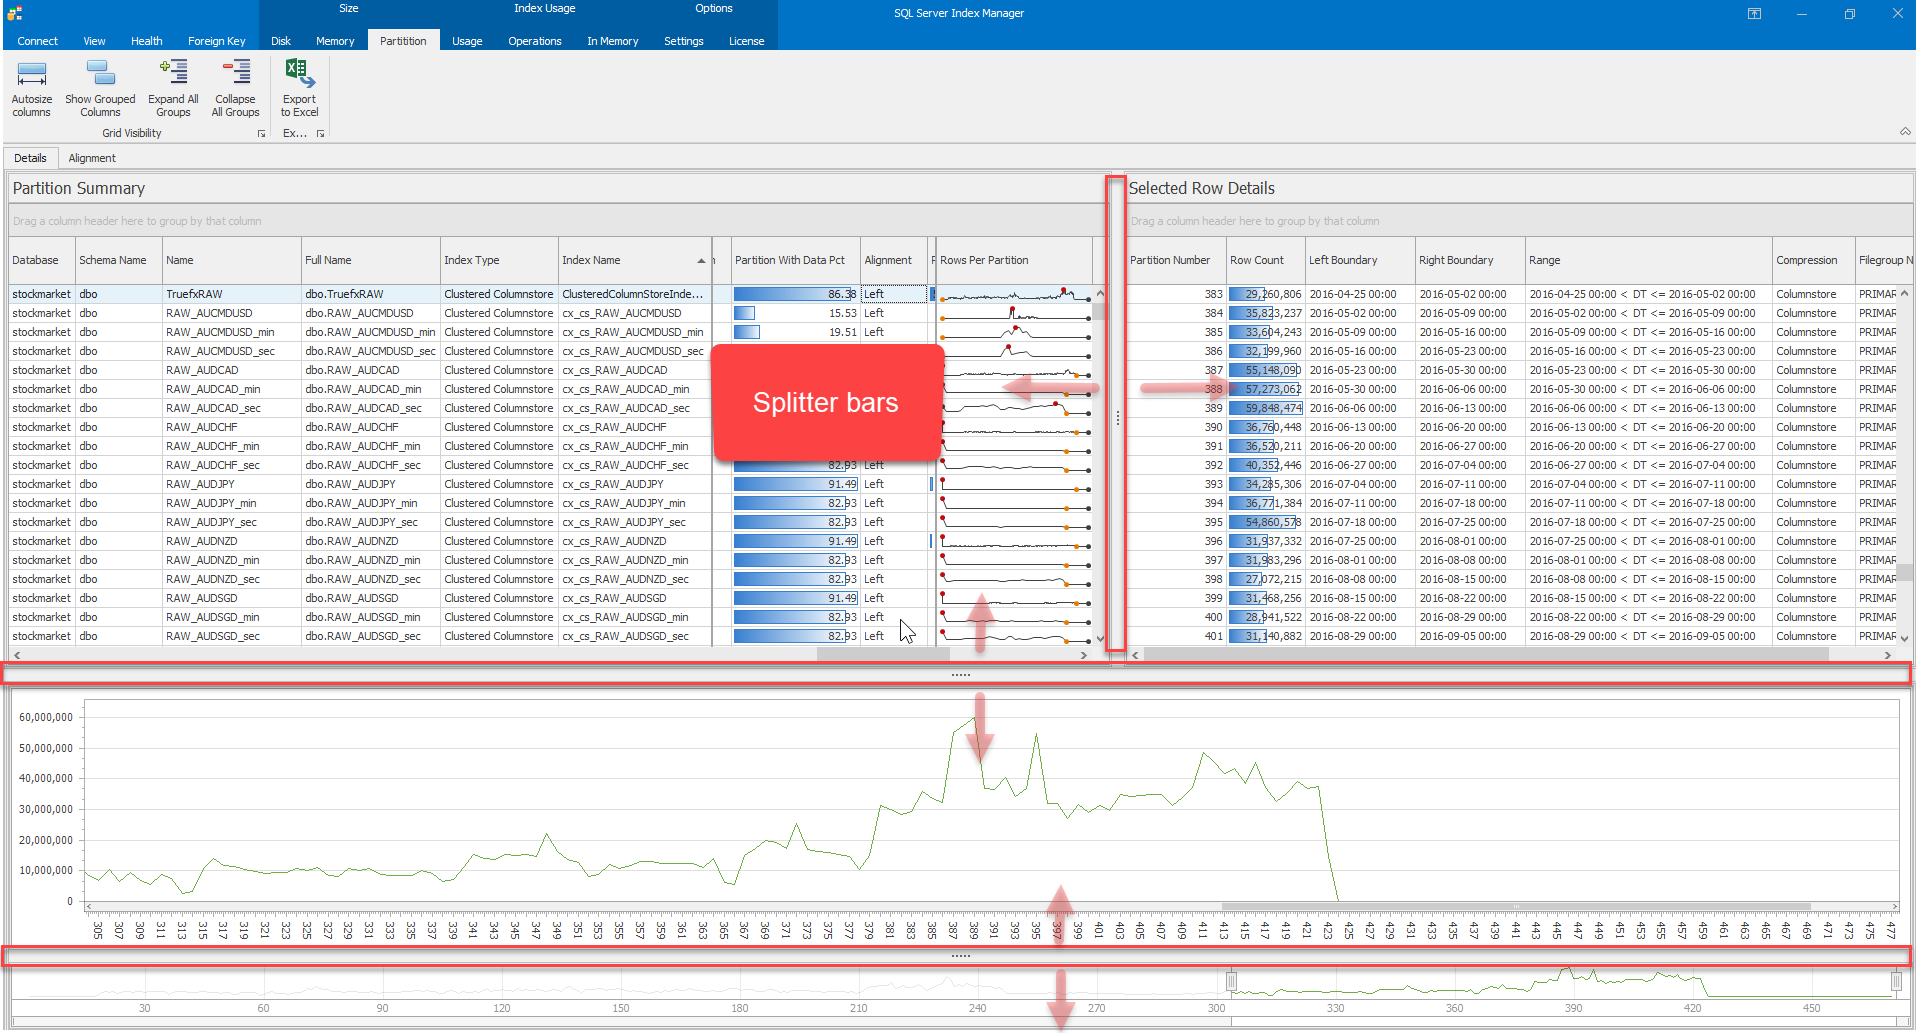Click the Partition Summary horizontal scrollbar
Image resolution: width=1916 pixels, height=1033 pixels.
[550, 655]
